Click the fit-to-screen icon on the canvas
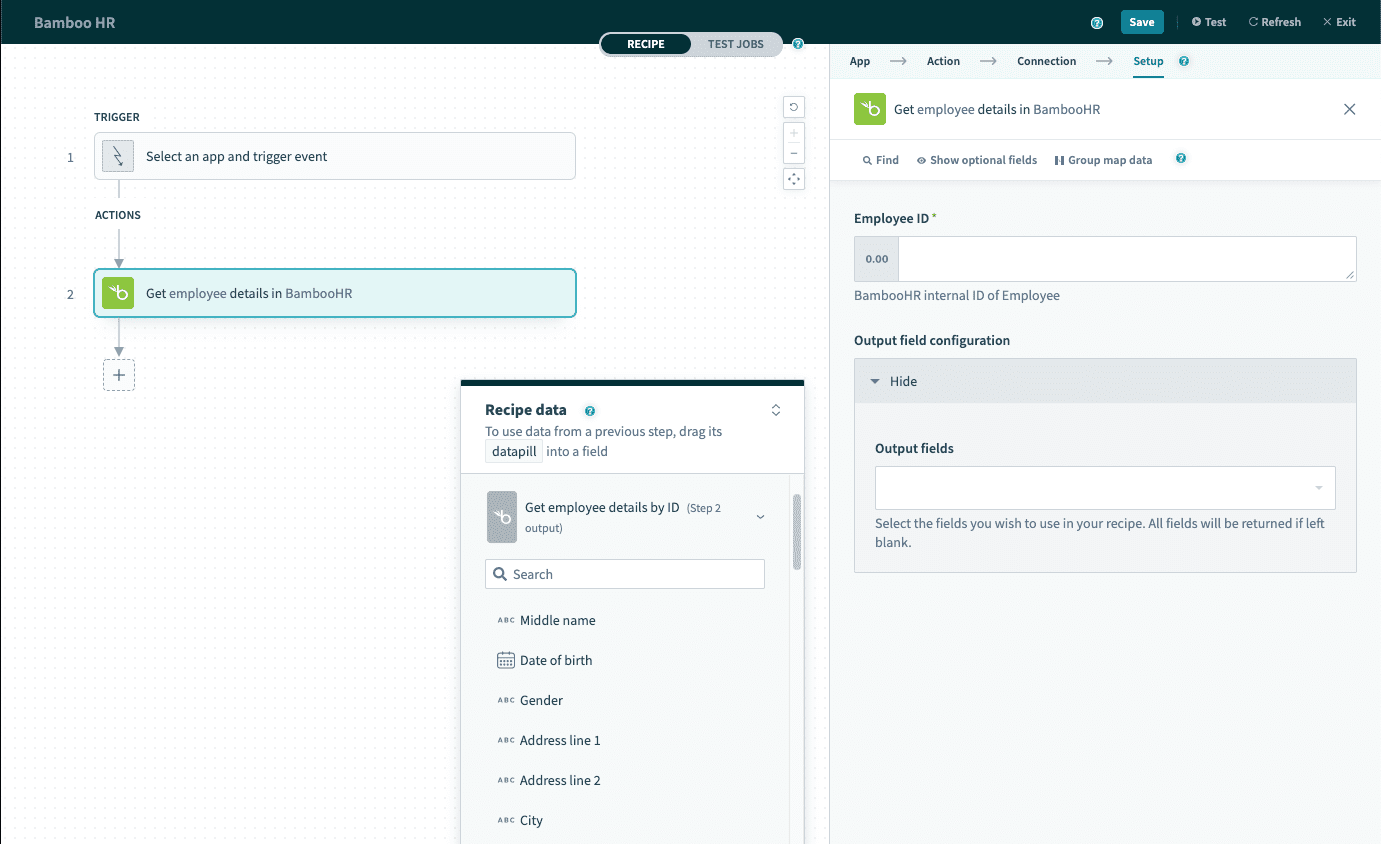This screenshot has width=1381, height=844. point(793,178)
